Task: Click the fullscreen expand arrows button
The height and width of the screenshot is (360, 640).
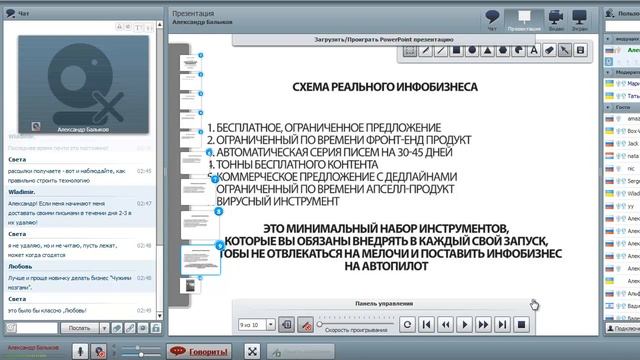Action: pyautogui.click(x=252, y=351)
